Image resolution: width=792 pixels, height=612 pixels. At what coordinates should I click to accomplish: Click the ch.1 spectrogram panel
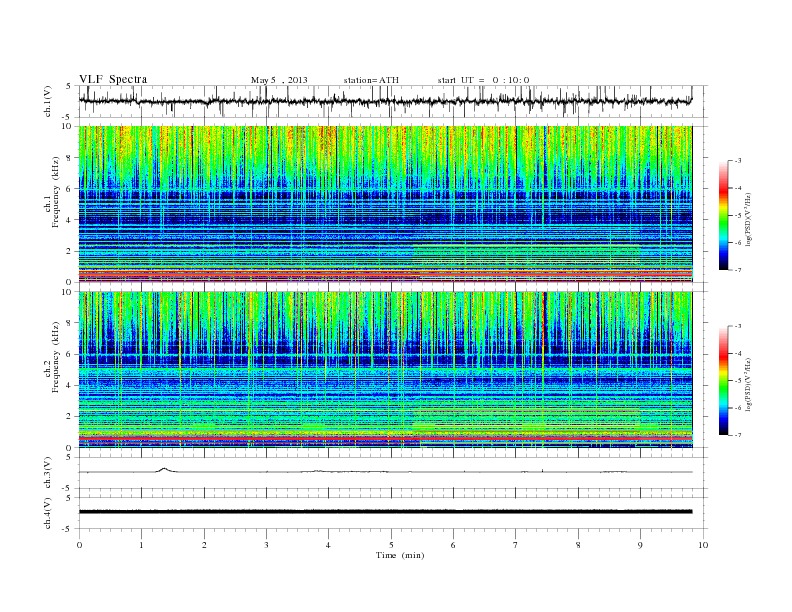[x=386, y=204]
